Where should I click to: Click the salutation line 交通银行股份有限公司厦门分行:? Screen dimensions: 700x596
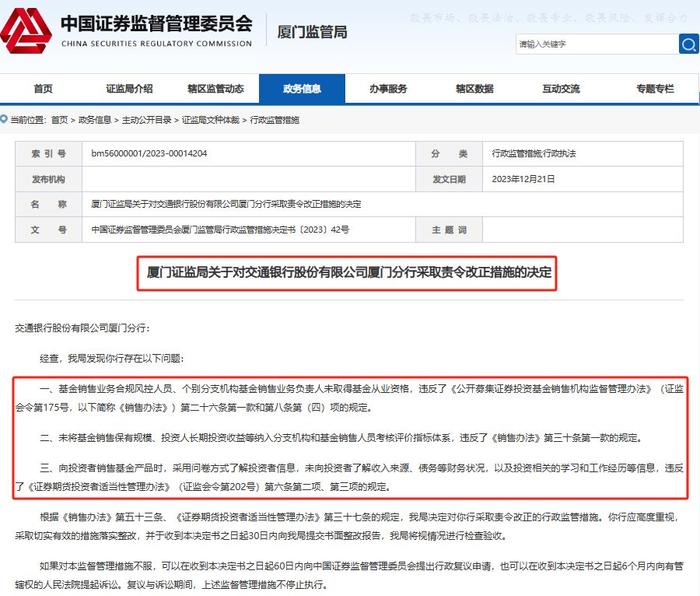click(x=83, y=328)
